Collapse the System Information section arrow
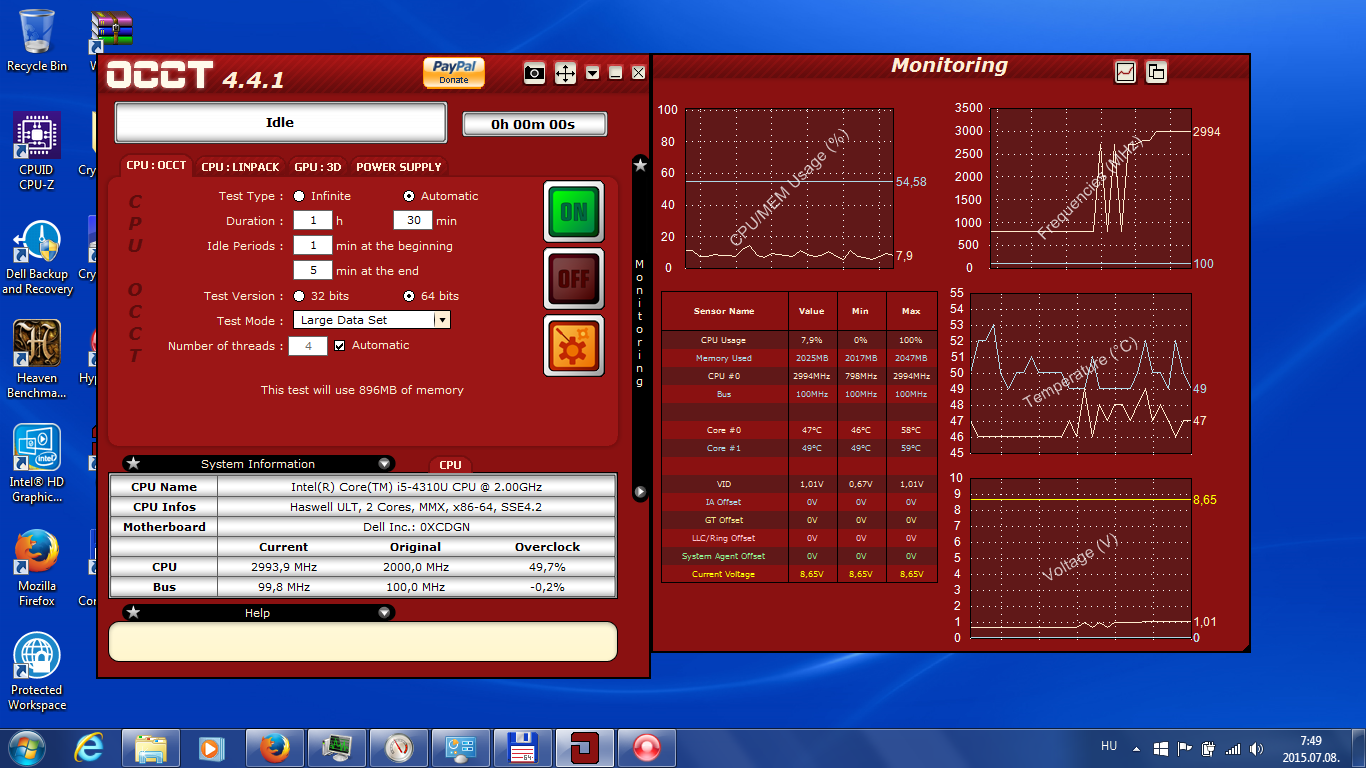Image resolution: width=1366 pixels, height=768 pixels. coord(384,464)
